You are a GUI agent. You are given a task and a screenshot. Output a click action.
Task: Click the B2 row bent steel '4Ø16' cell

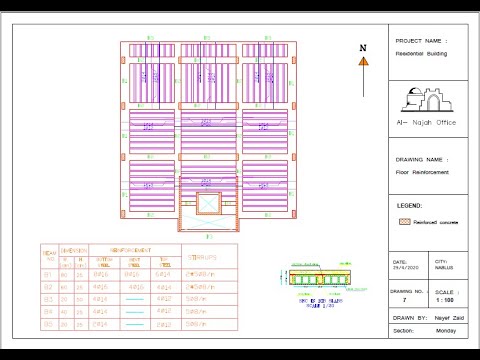click(136, 287)
